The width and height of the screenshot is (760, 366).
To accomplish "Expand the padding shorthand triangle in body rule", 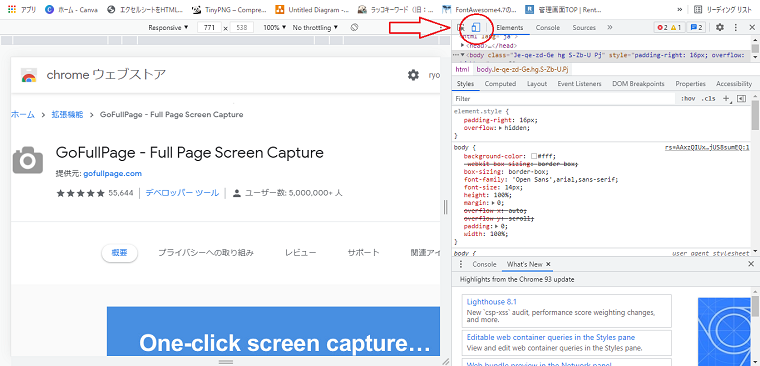I will (x=497, y=226).
